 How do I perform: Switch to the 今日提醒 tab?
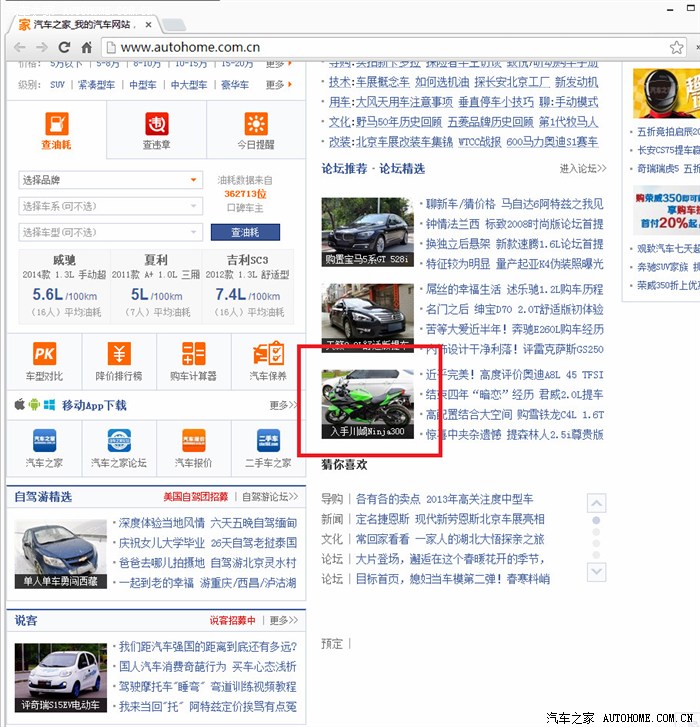[256, 130]
